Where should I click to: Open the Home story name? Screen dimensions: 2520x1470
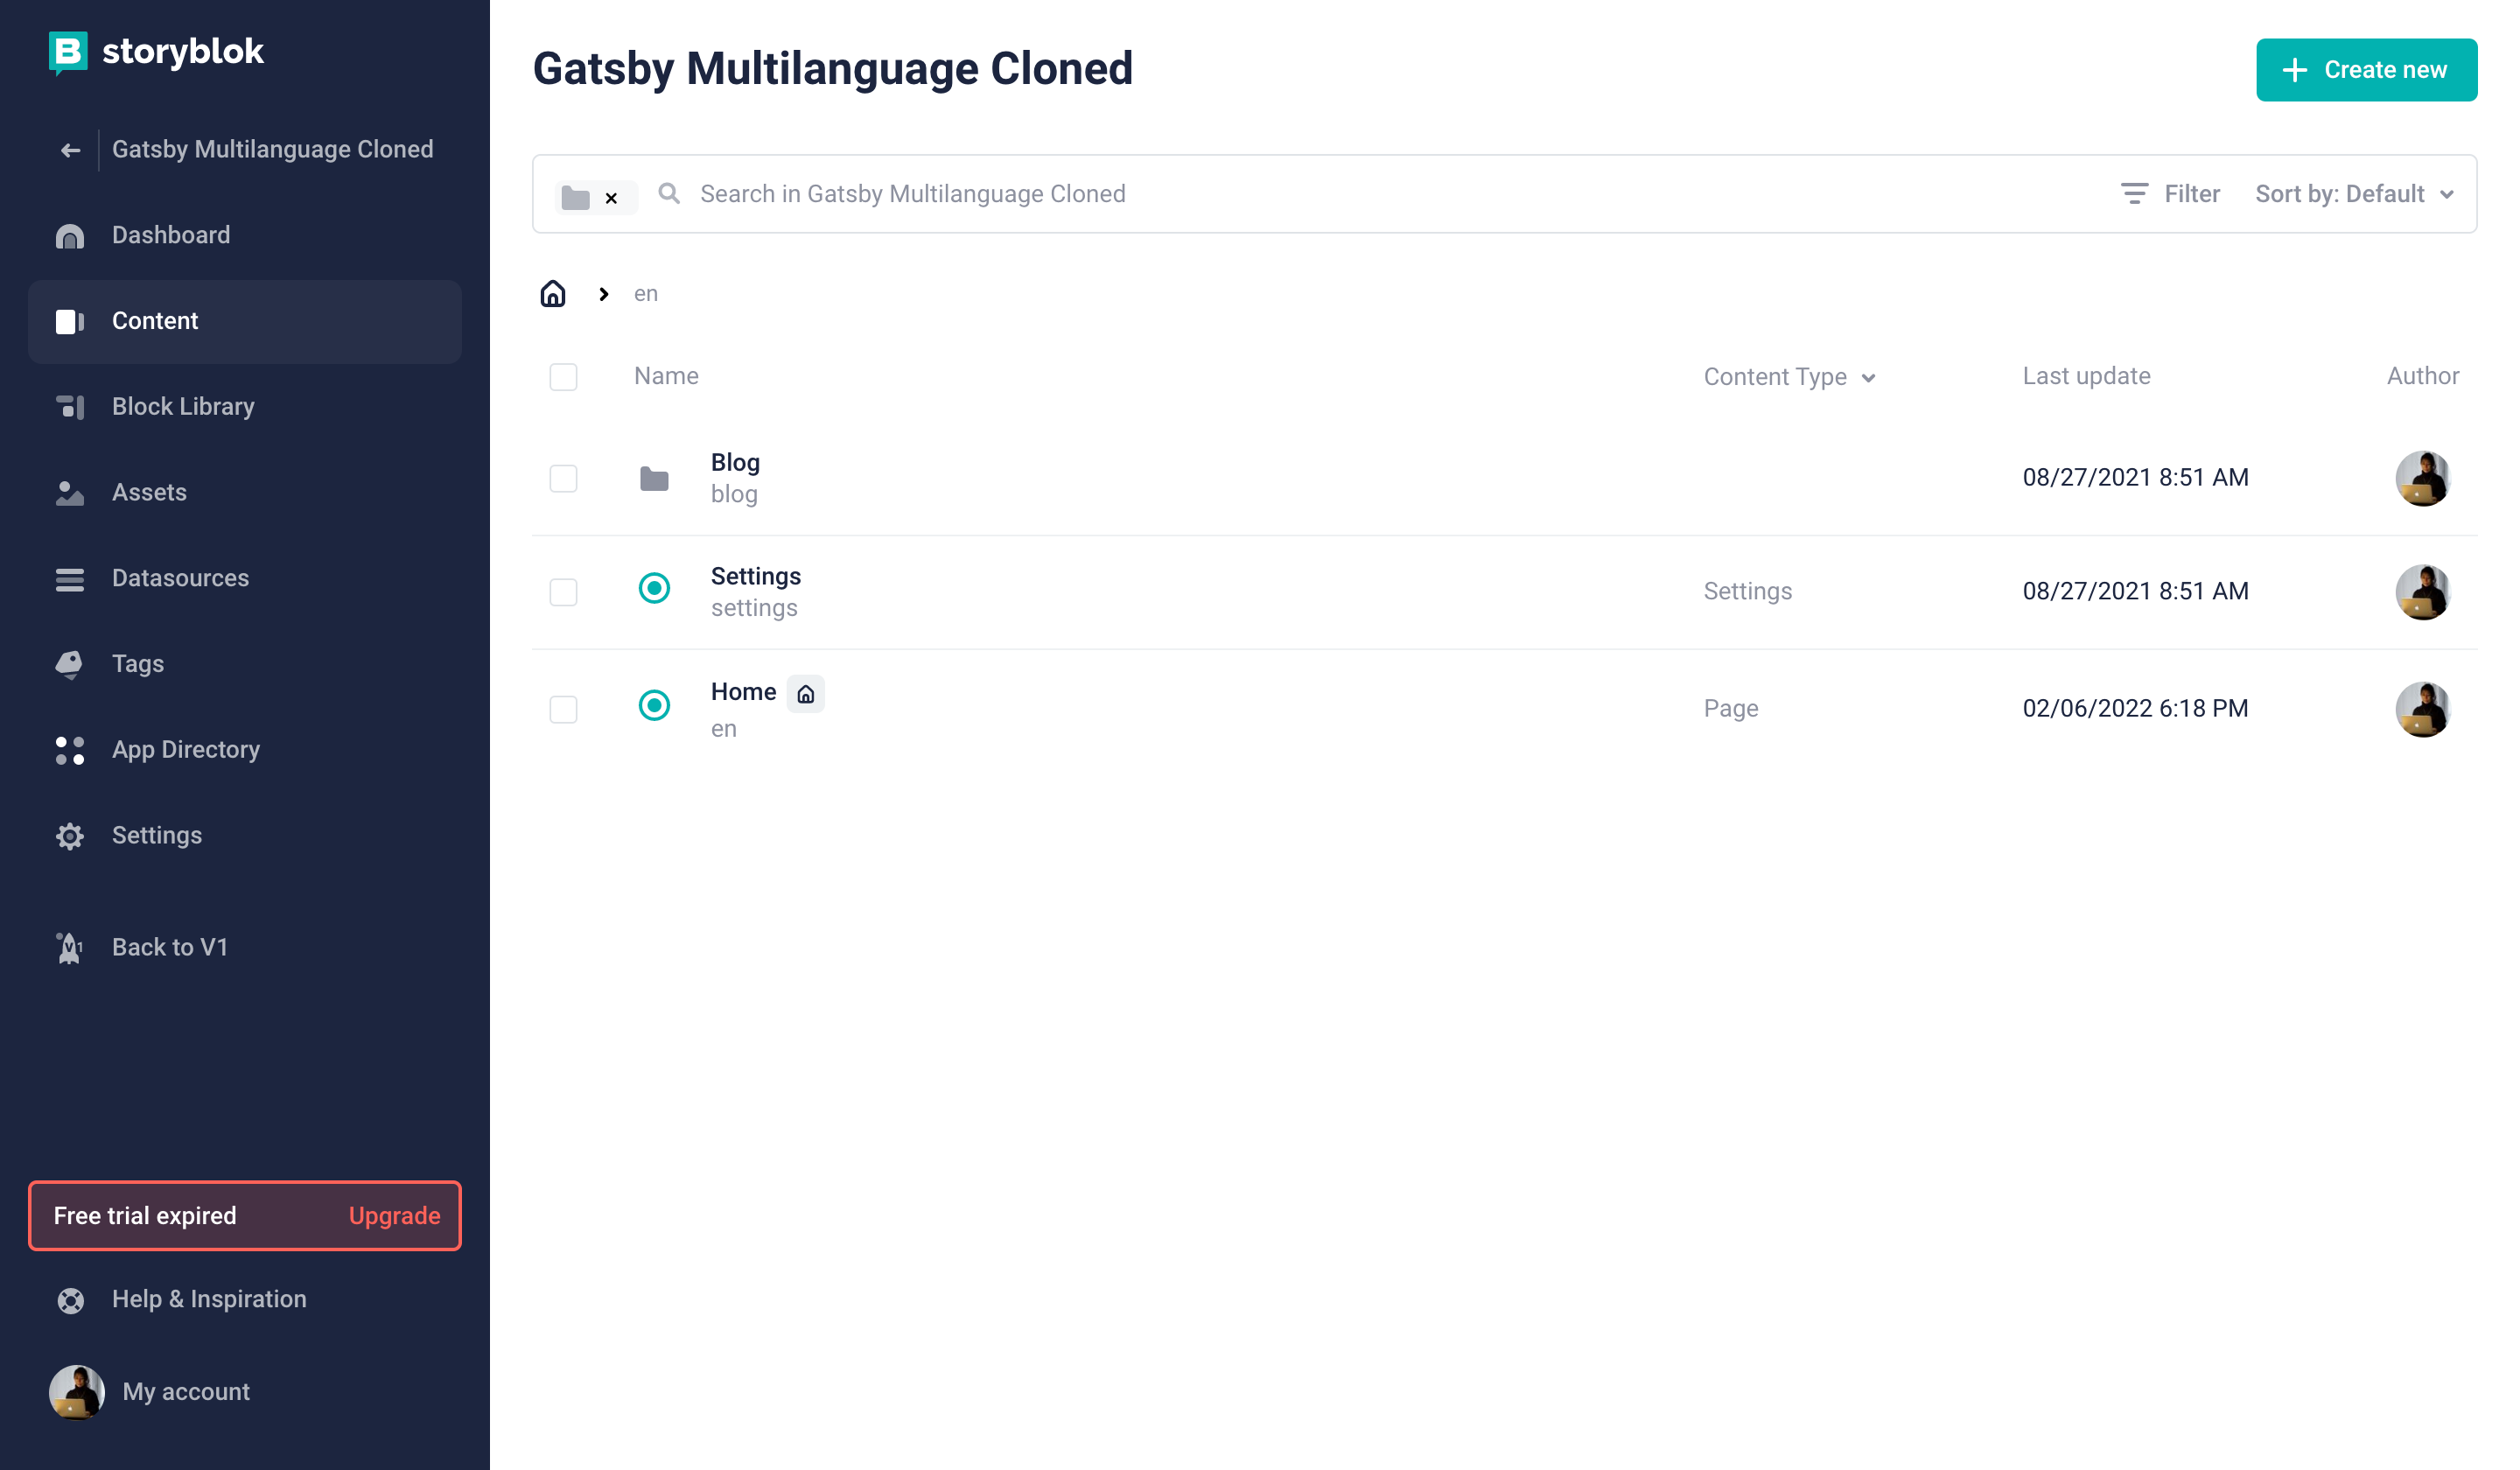tap(743, 692)
